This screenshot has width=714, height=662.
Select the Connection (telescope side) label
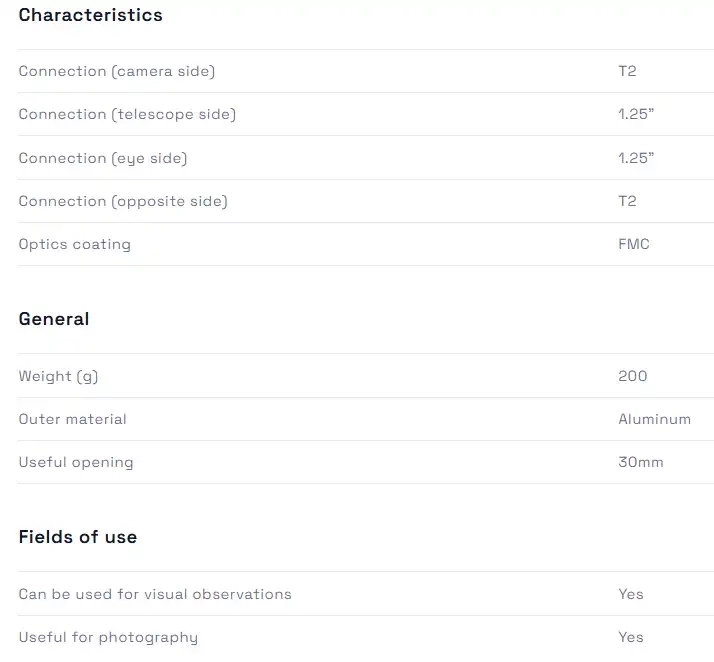coord(127,114)
